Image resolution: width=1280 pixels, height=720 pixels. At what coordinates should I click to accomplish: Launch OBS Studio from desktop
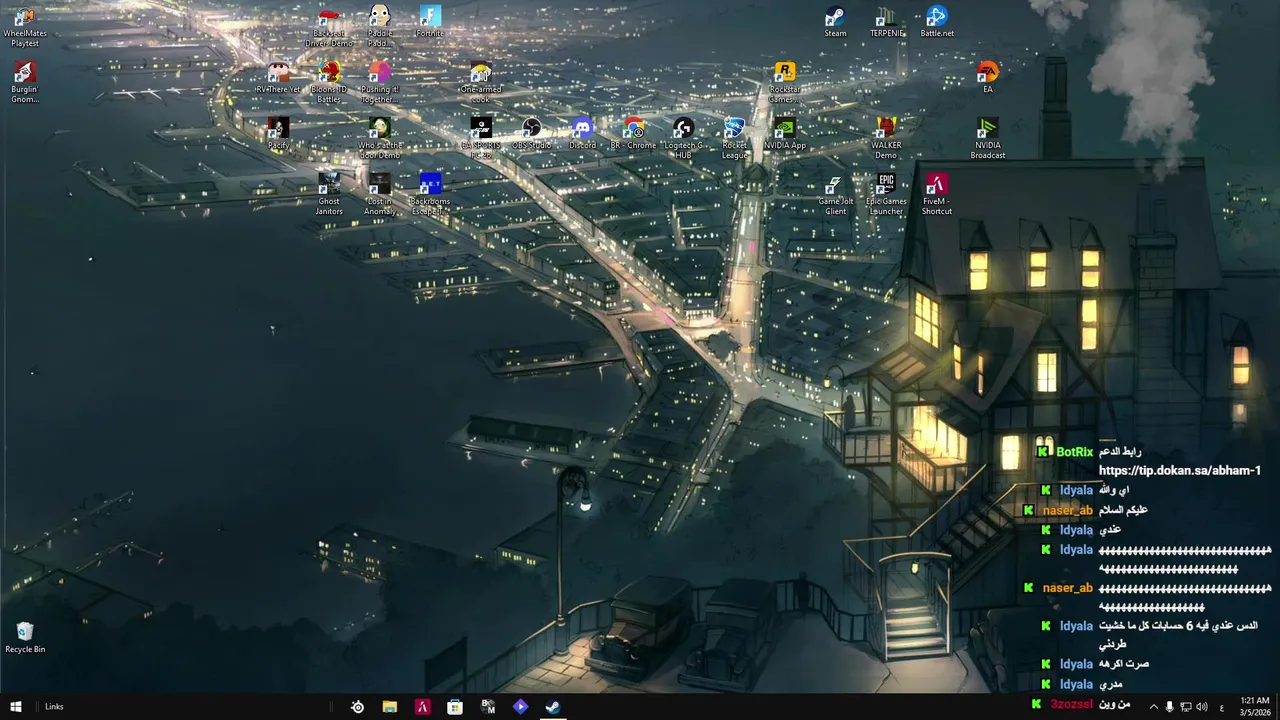(x=532, y=134)
